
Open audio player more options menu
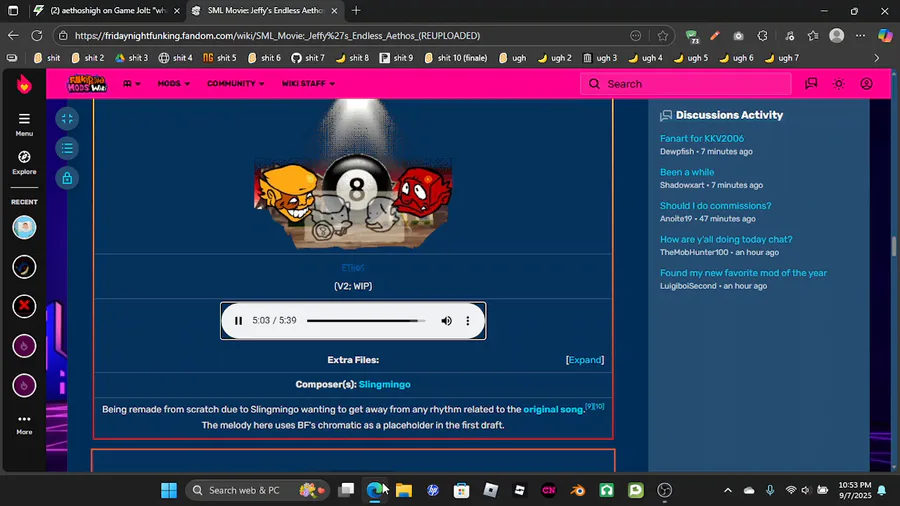point(468,321)
